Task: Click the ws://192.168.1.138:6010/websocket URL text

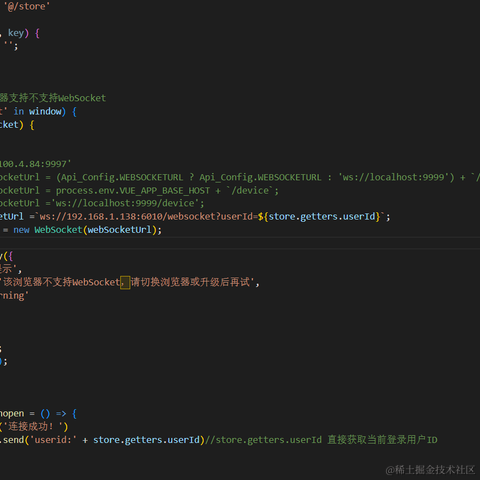Action: tap(128, 216)
